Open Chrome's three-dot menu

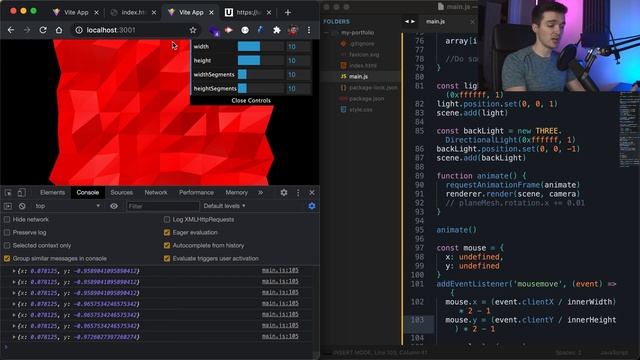(x=309, y=30)
